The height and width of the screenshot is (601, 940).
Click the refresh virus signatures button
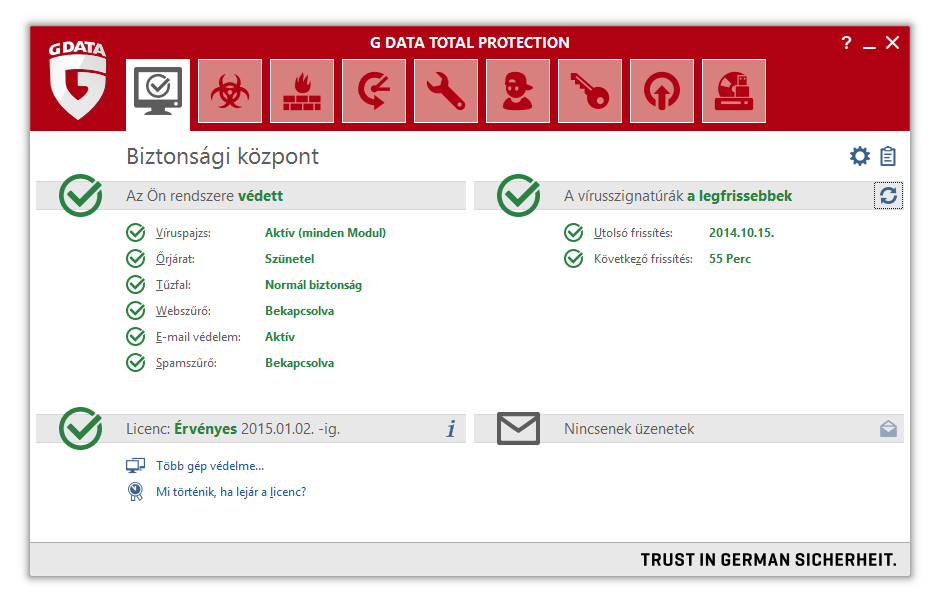click(888, 196)
